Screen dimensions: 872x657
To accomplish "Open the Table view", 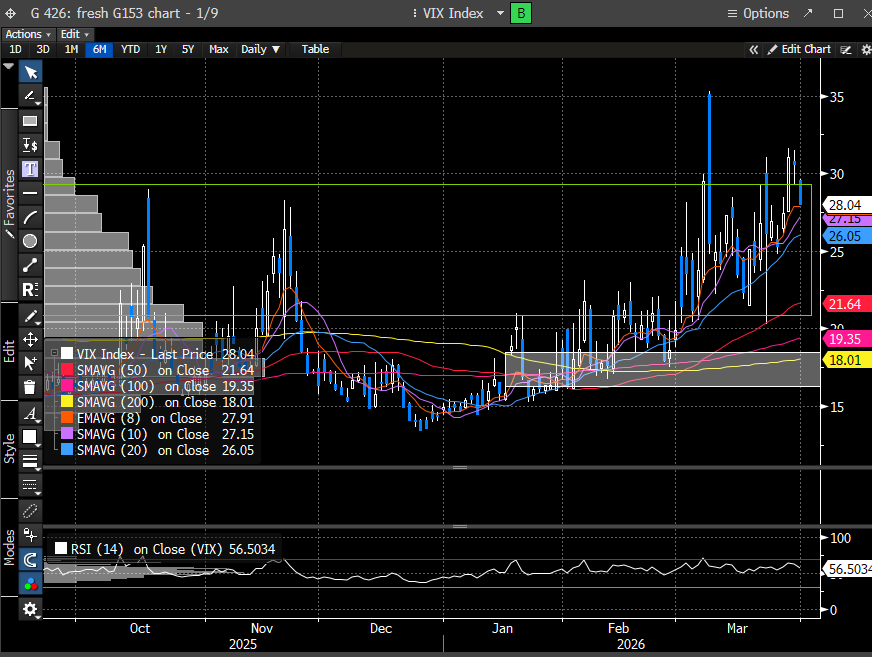I will point(315,50).
